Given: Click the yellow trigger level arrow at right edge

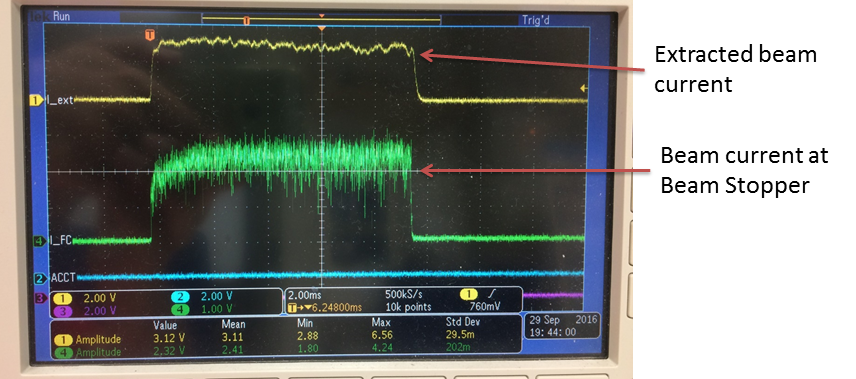Looking at the screenshot, I should click(x=584, y=87).
